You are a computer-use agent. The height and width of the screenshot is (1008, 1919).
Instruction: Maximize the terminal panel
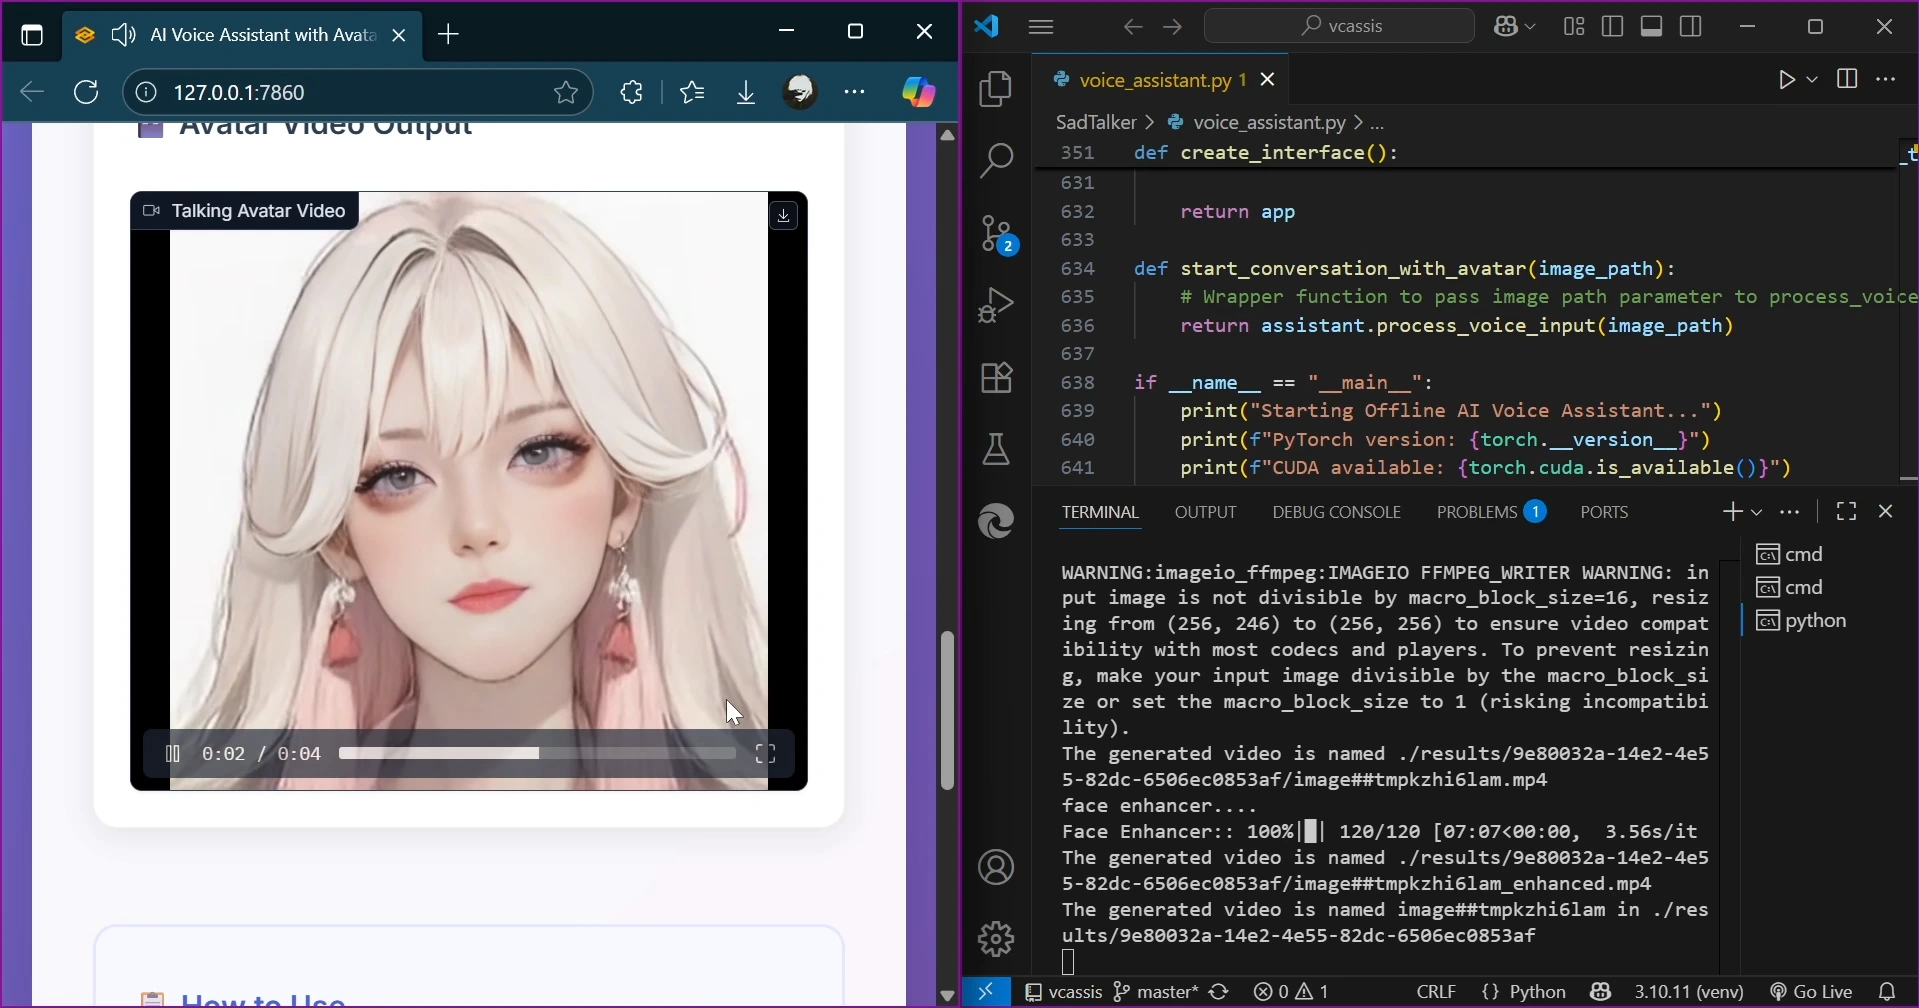(1847, 513)
